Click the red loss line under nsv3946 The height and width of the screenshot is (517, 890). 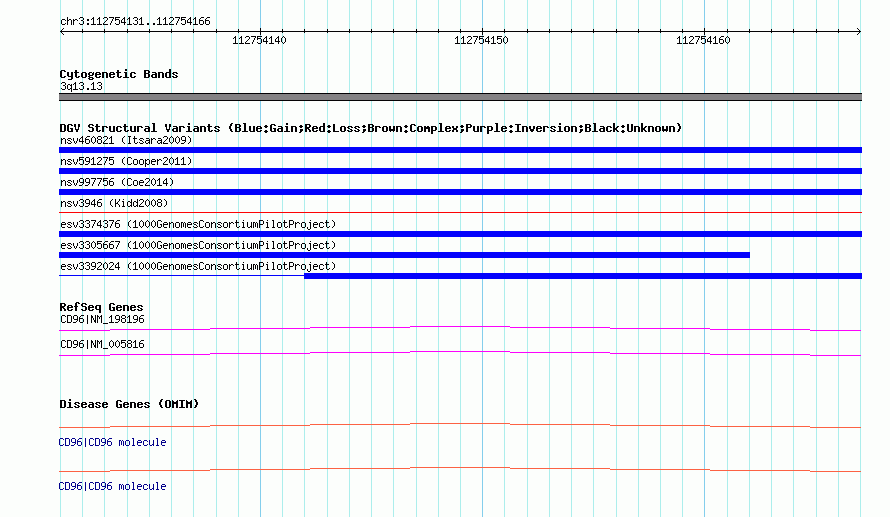(460, 212)
